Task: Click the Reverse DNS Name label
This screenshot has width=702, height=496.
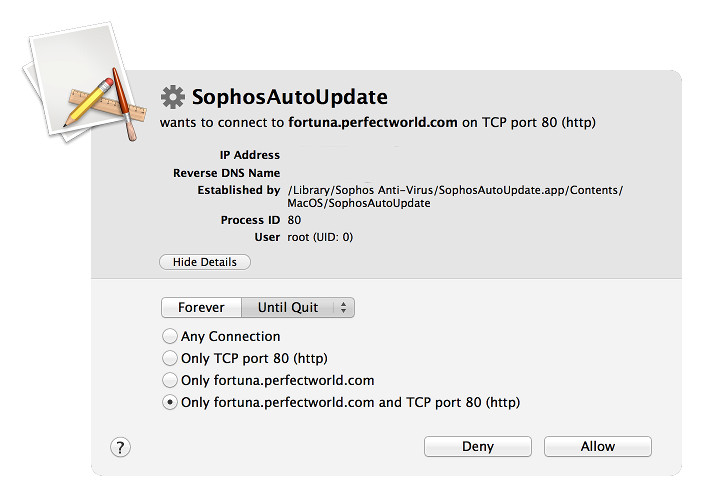Action: coord(227,173)
